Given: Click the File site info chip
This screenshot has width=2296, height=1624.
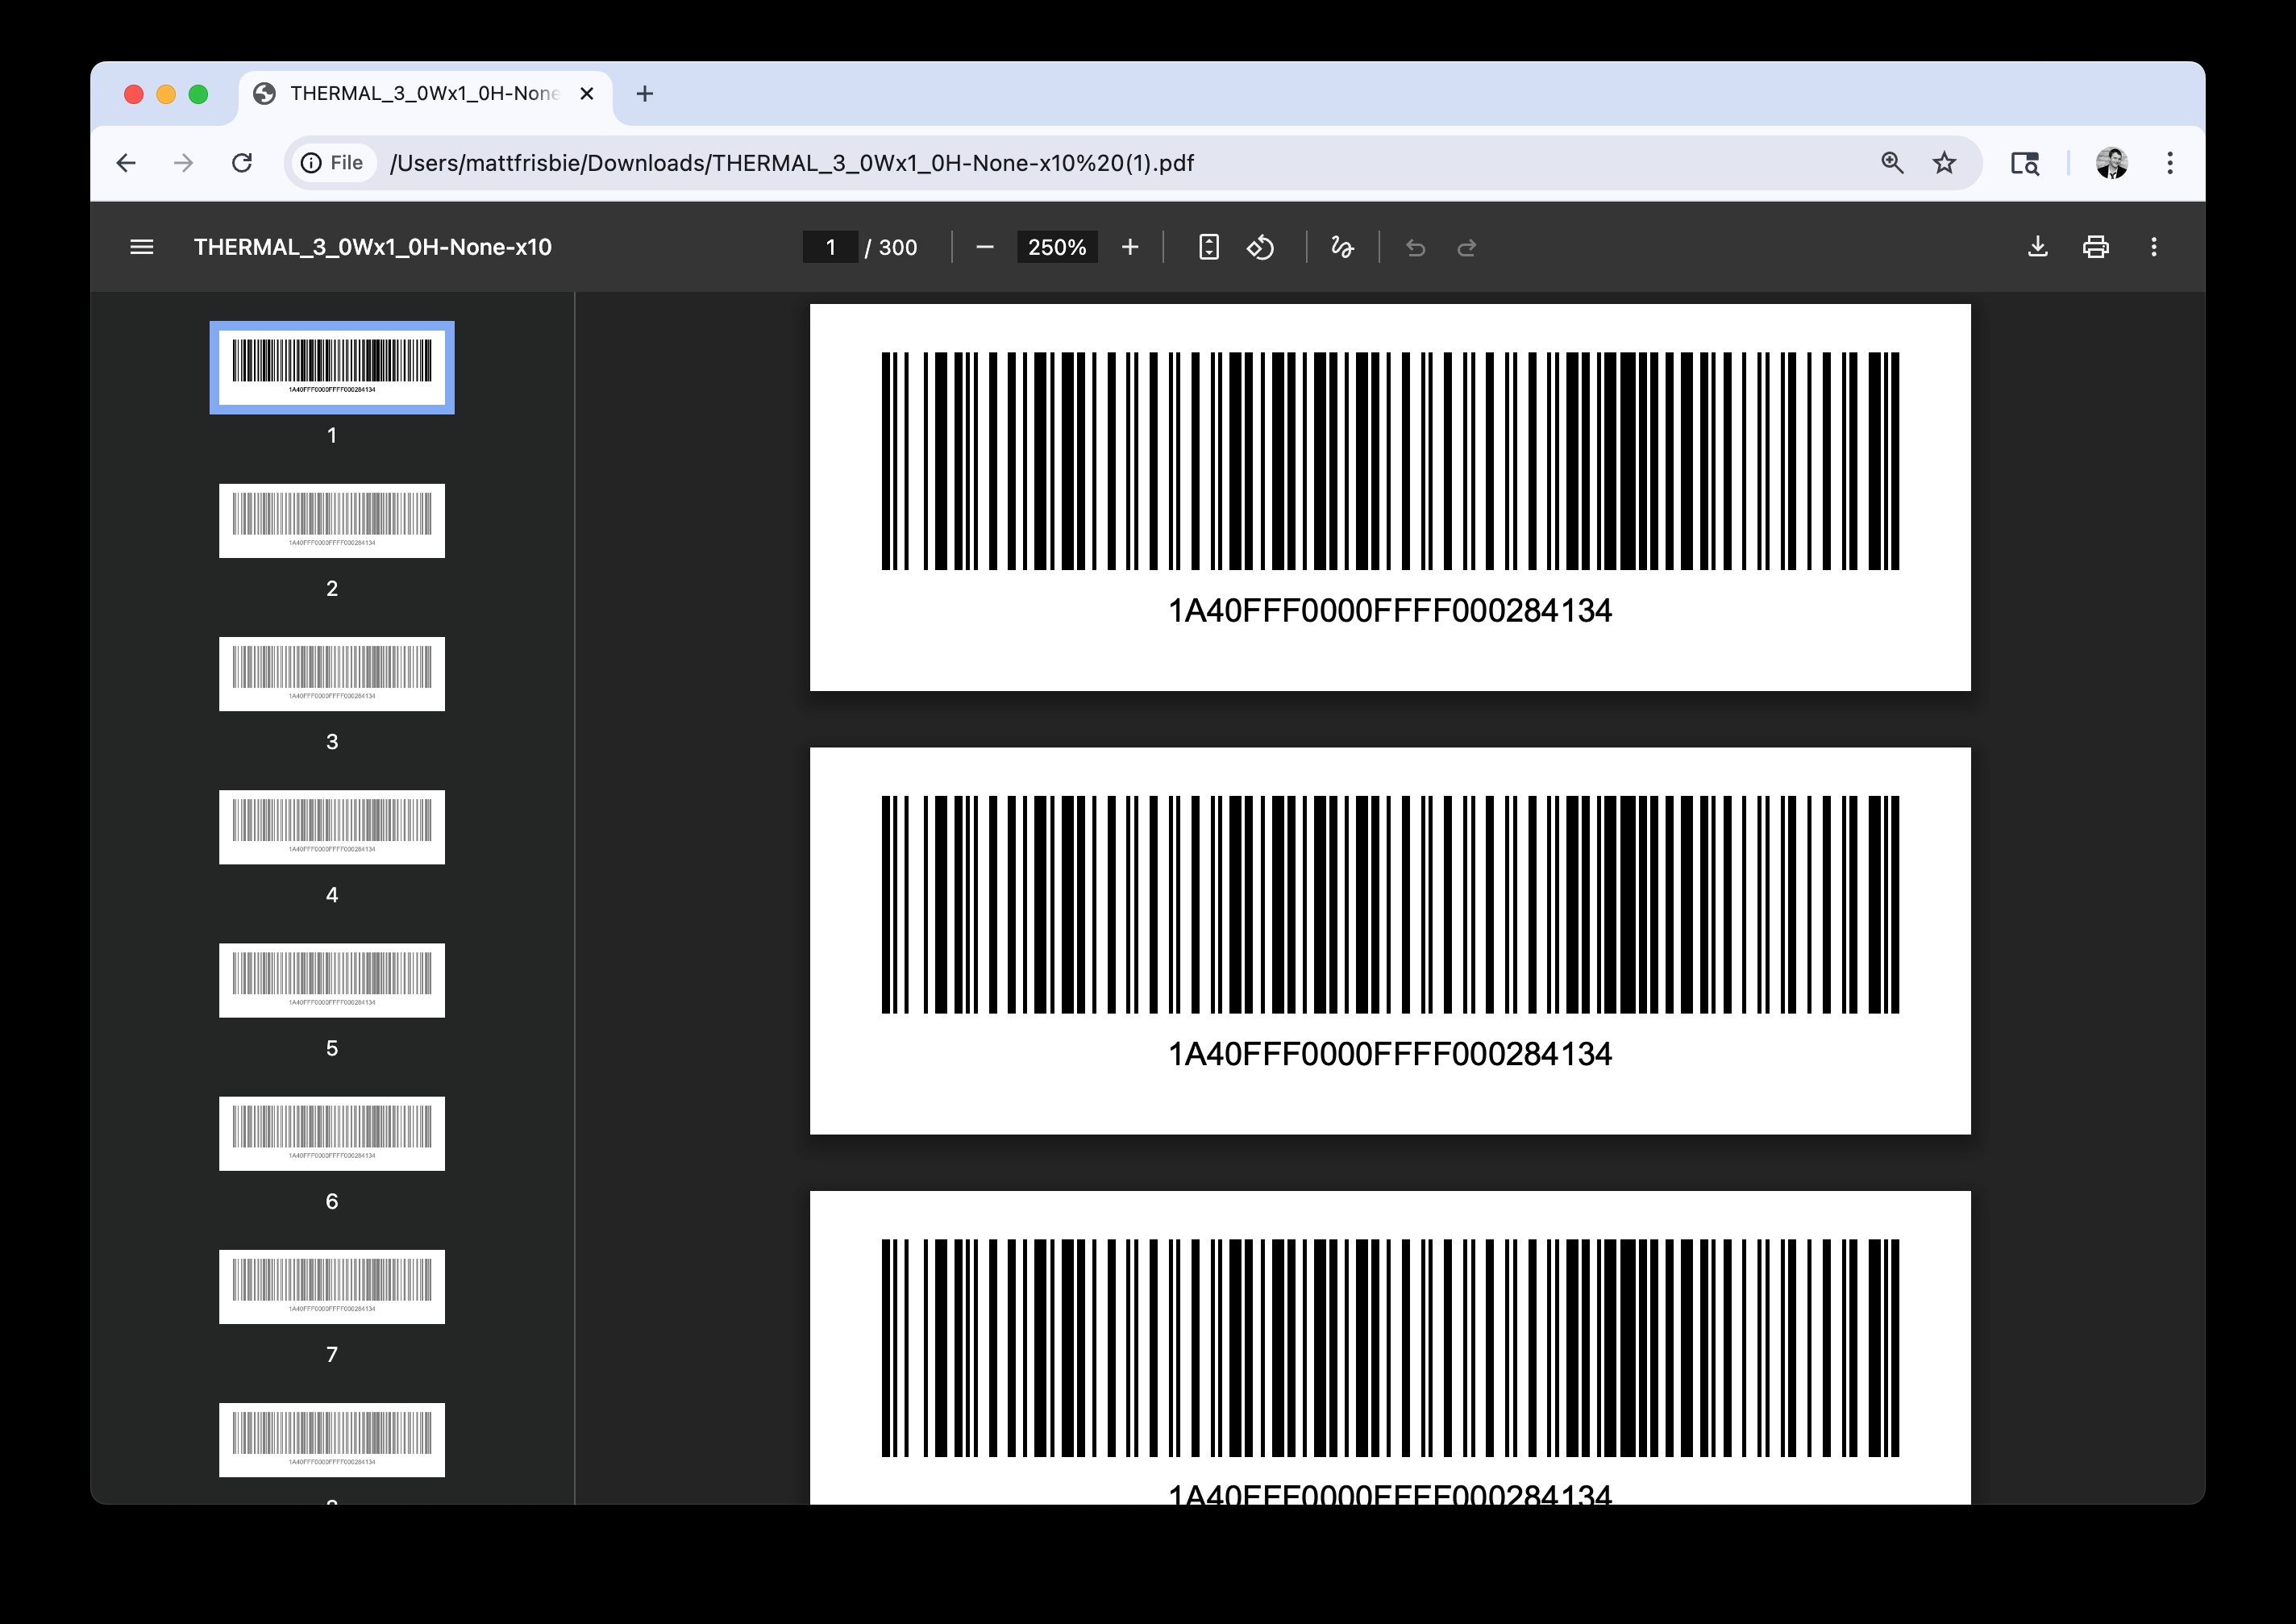Looking at the screenshot, I should tap(333, 163).
